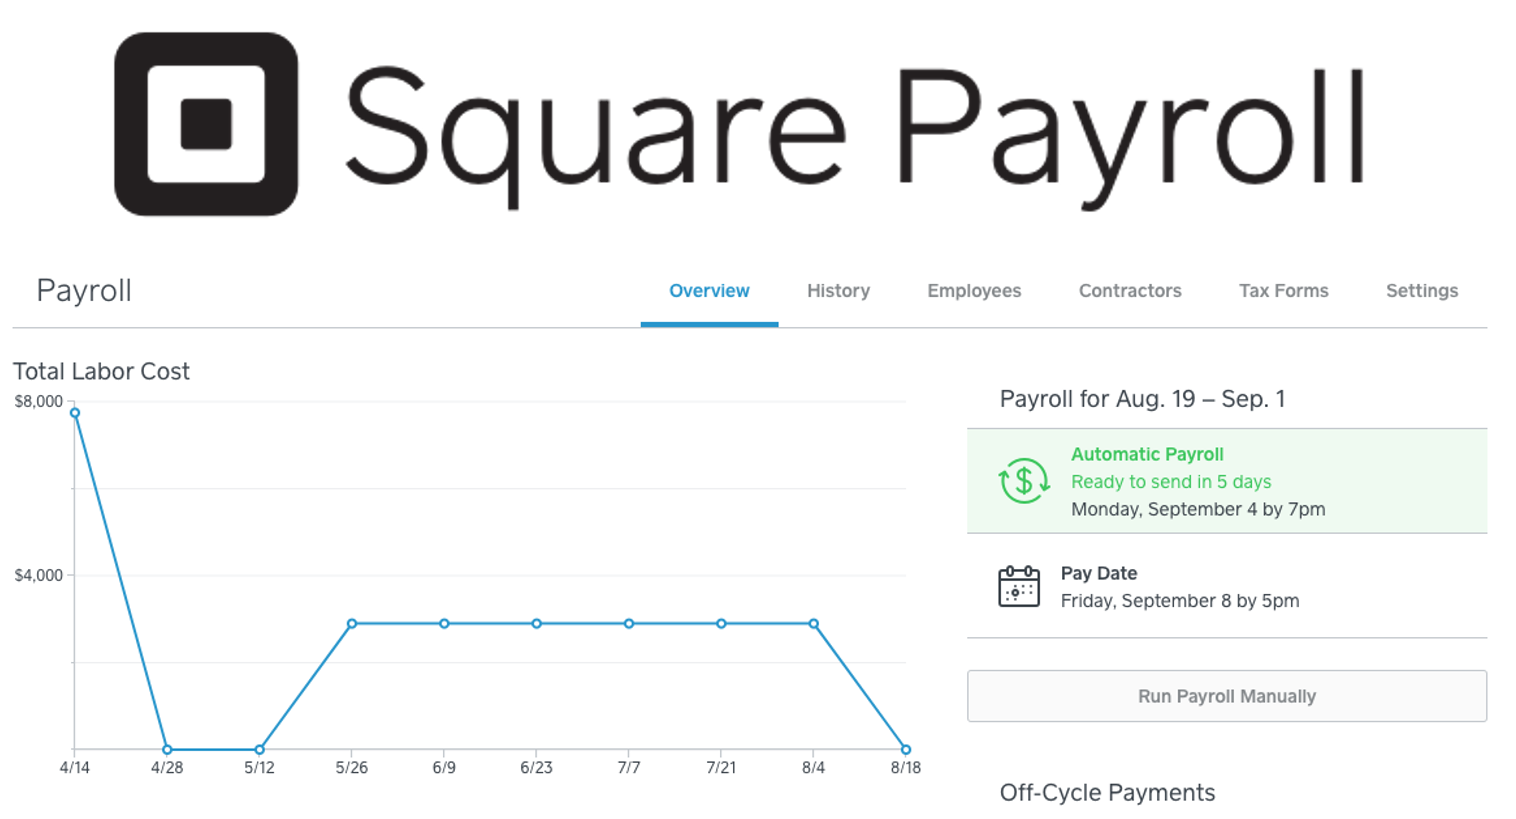Click the Payroll for Aug. 19 – Sep. 1 header
Image resolution: width=1516 pixels, height=819 pixels.
1144,397
